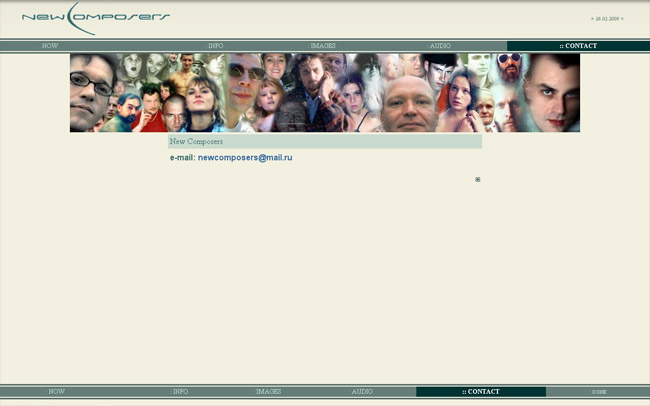Open AUDIO in the bottom navigation bar
This screenshot has width=650, height=406.
click(361, 391)
